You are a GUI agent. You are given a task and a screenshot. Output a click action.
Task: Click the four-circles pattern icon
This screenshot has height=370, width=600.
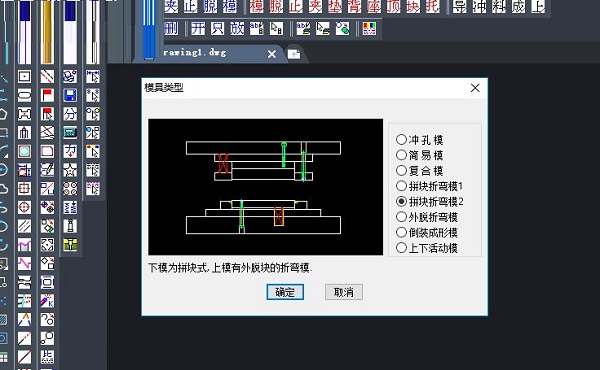[70, 189]
